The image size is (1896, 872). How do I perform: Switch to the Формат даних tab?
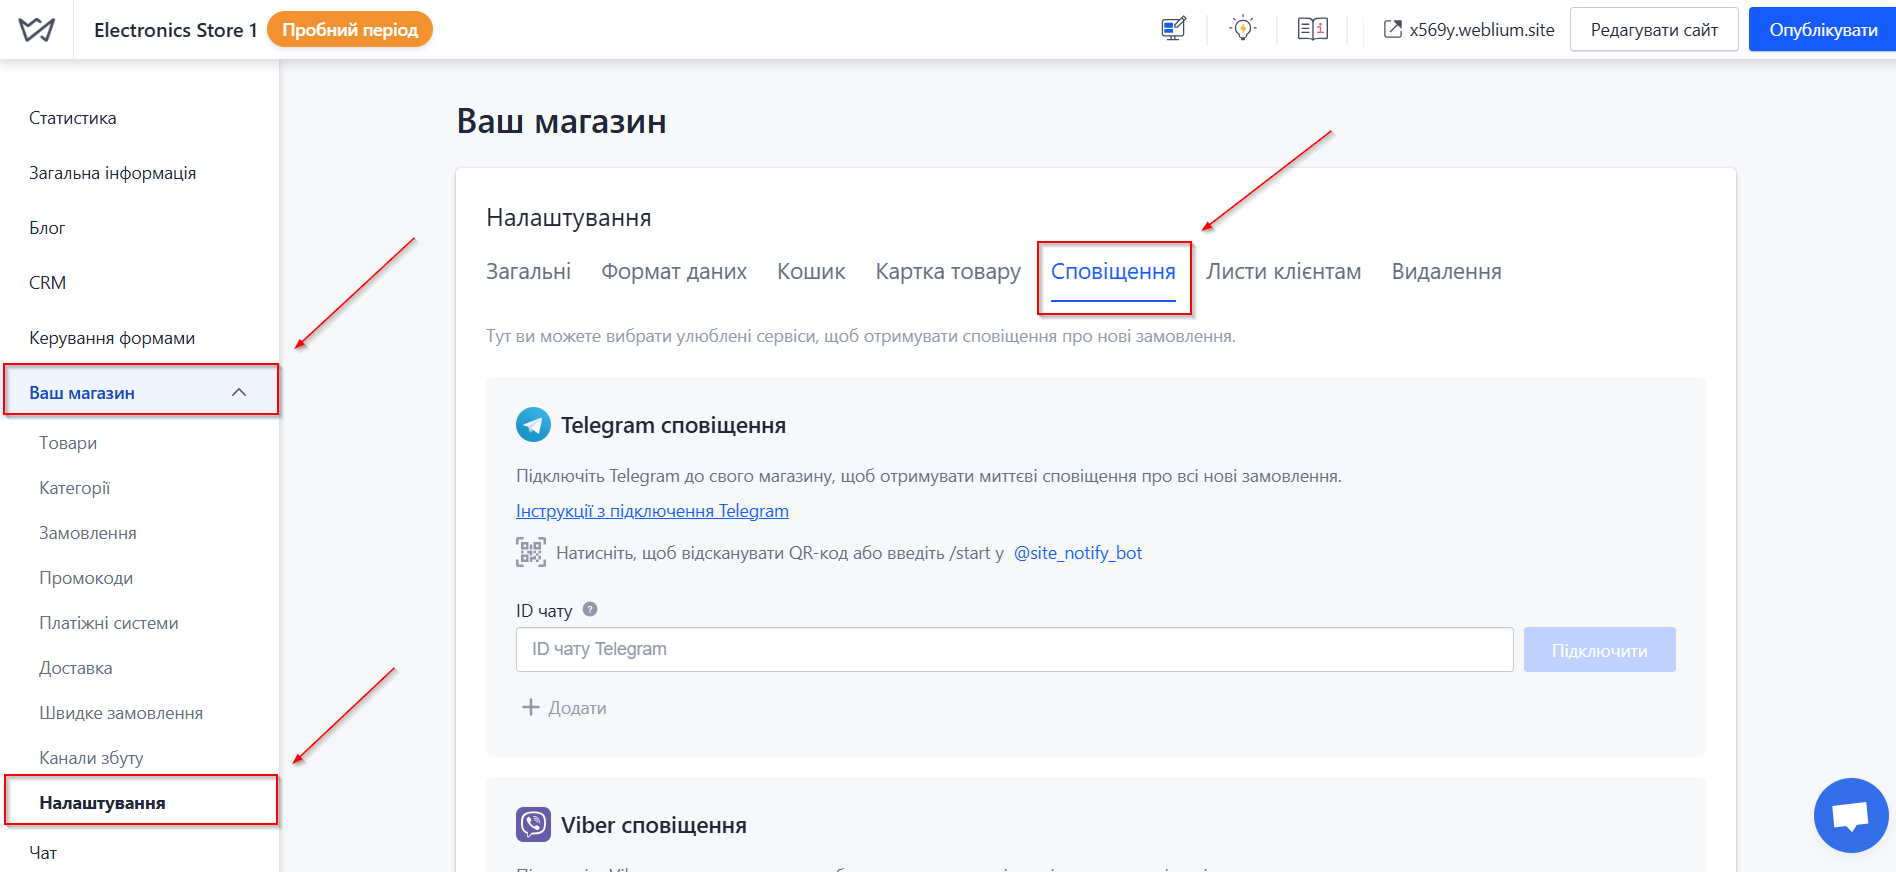(x=674, y=272)
